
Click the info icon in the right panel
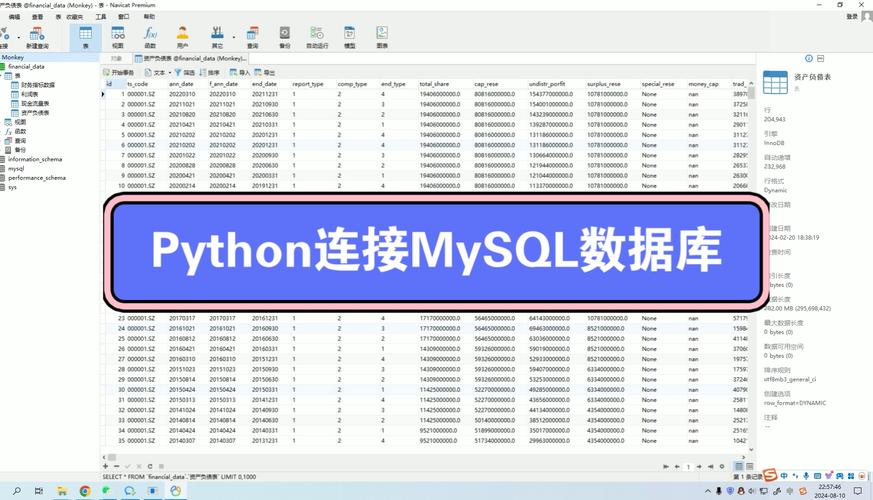point(809,58)
